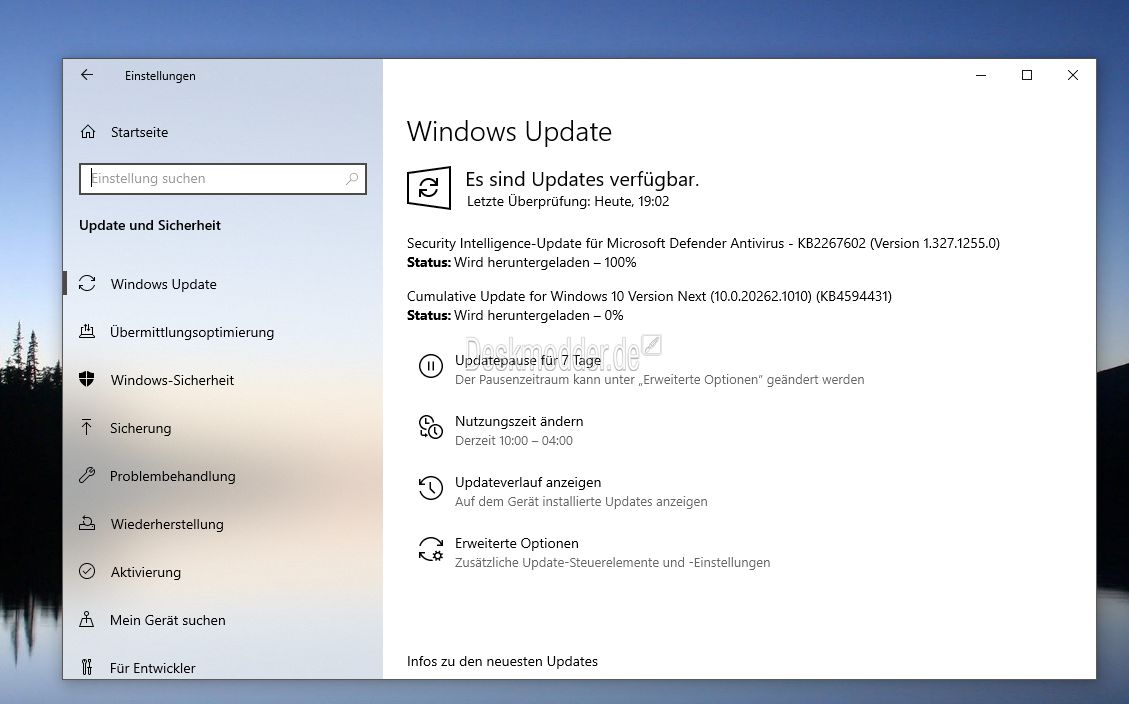1129x704 pixels.
Task: Click the back arrow in Einstellungen
Action: [x=87, y=75]
